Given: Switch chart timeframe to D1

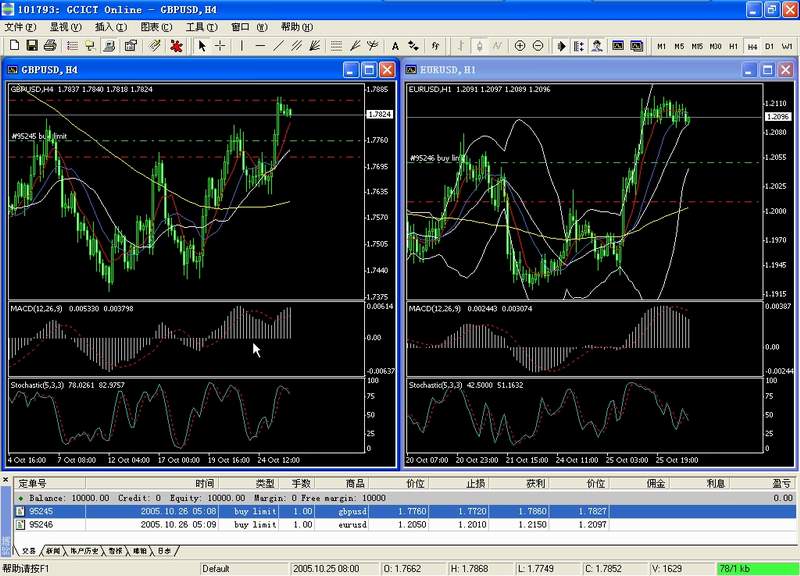Looking at the screenshot, I should coord(768,44).
